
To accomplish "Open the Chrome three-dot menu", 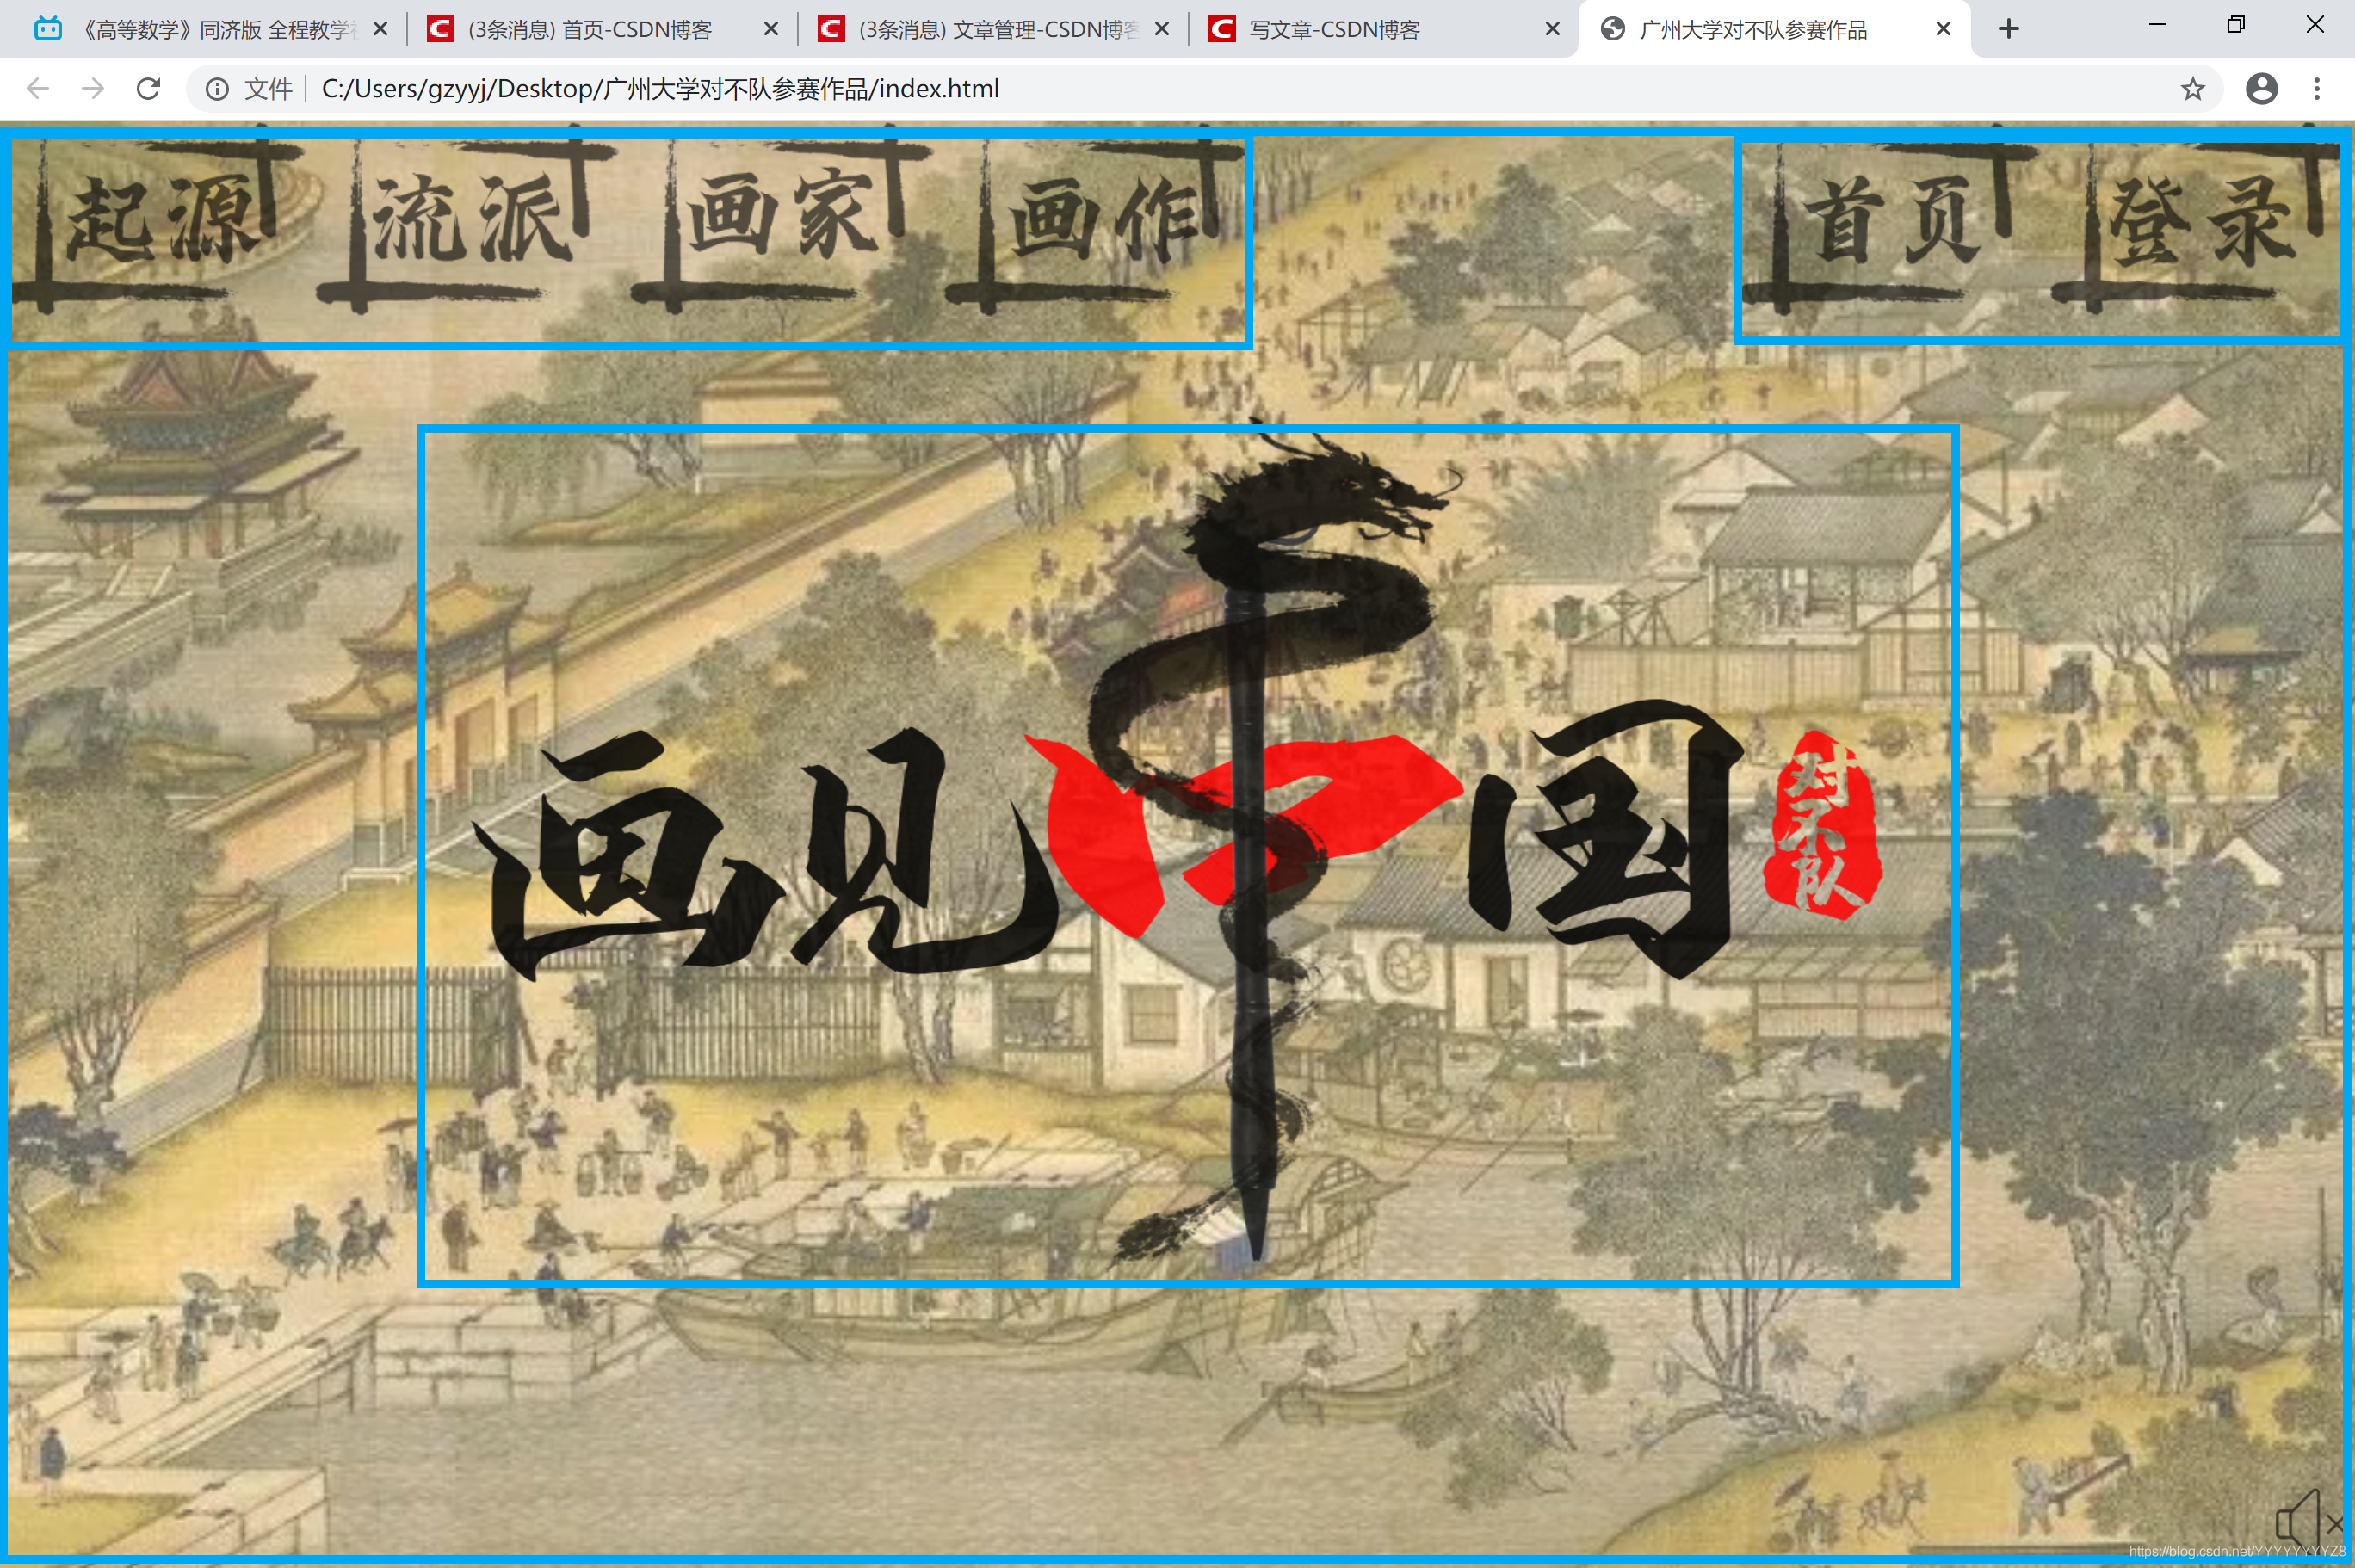I will pyautogui.click(x=2317, y=89).
